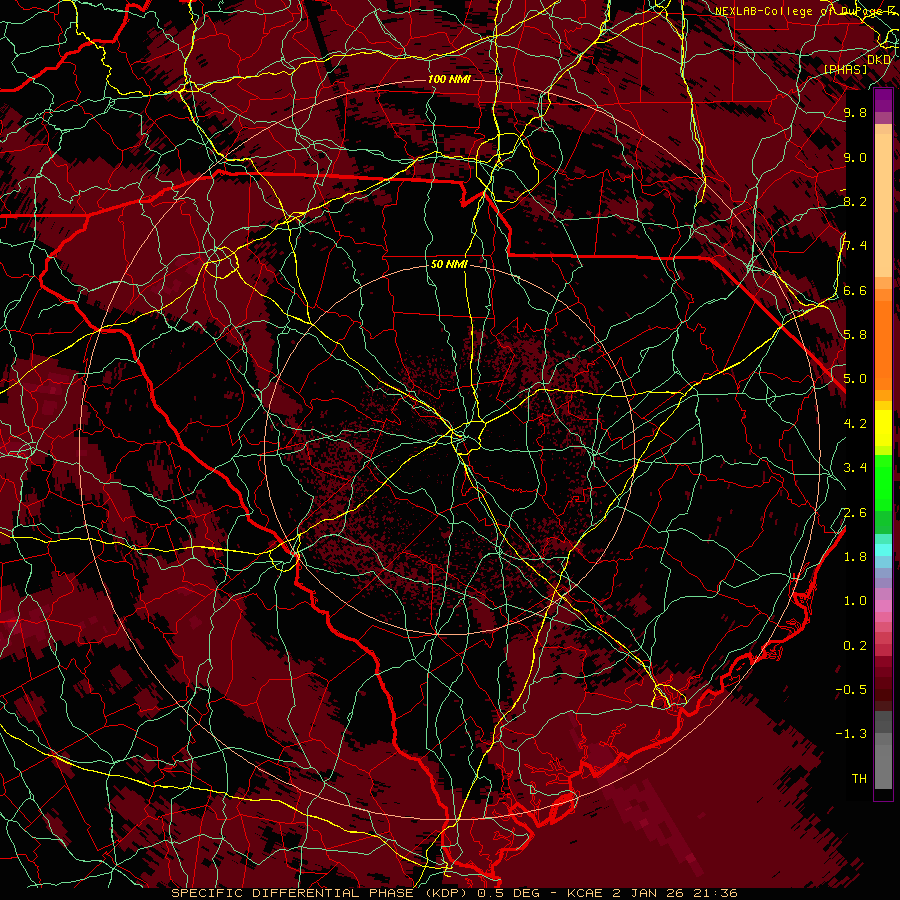Click the 0.2 scale value

click(x=855, y=646)
